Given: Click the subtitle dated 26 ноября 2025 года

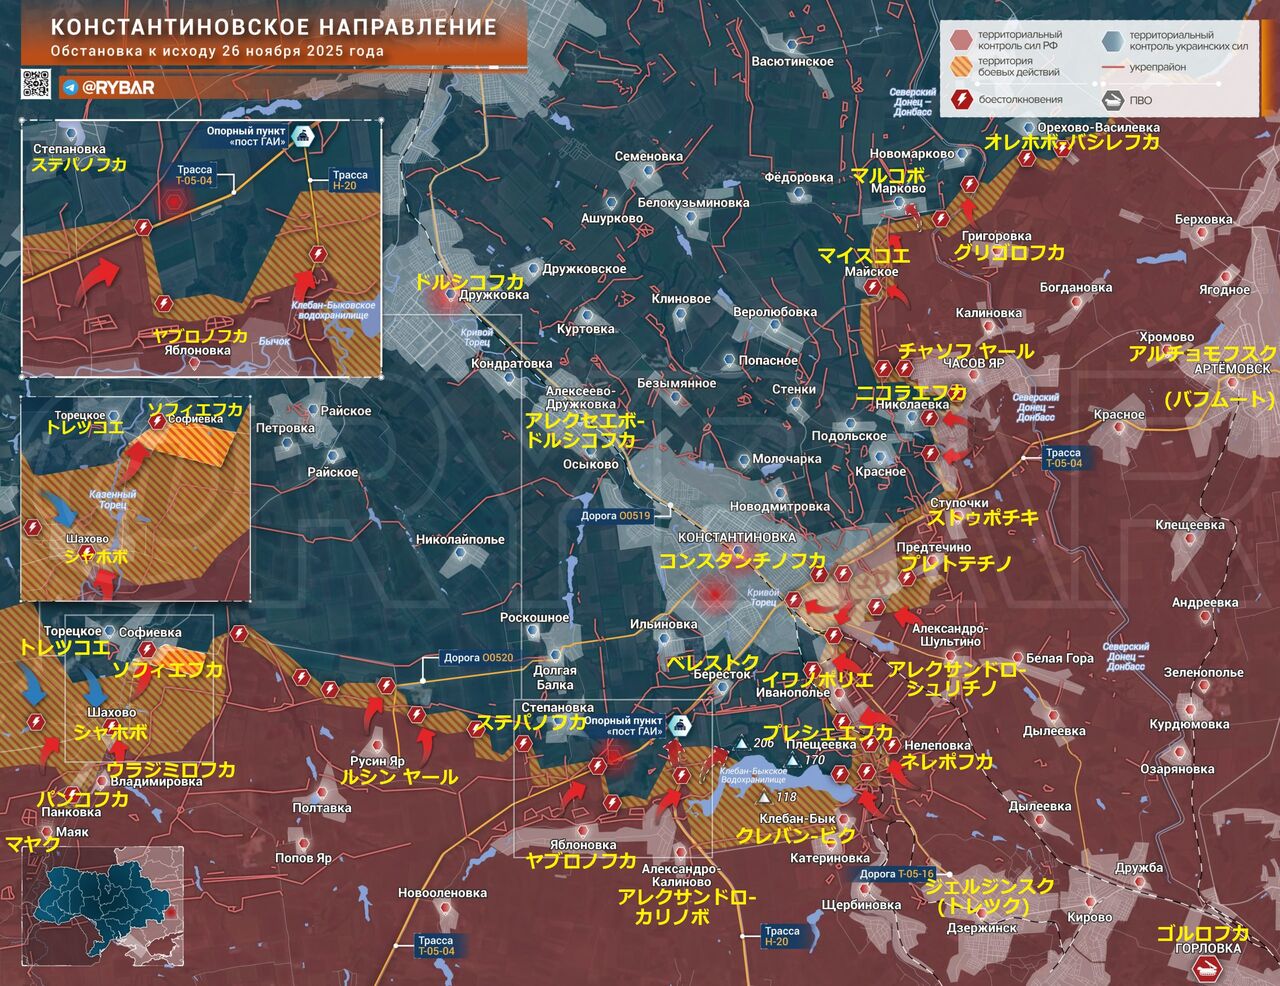Looking at the screenshot, I should point(217,51).
